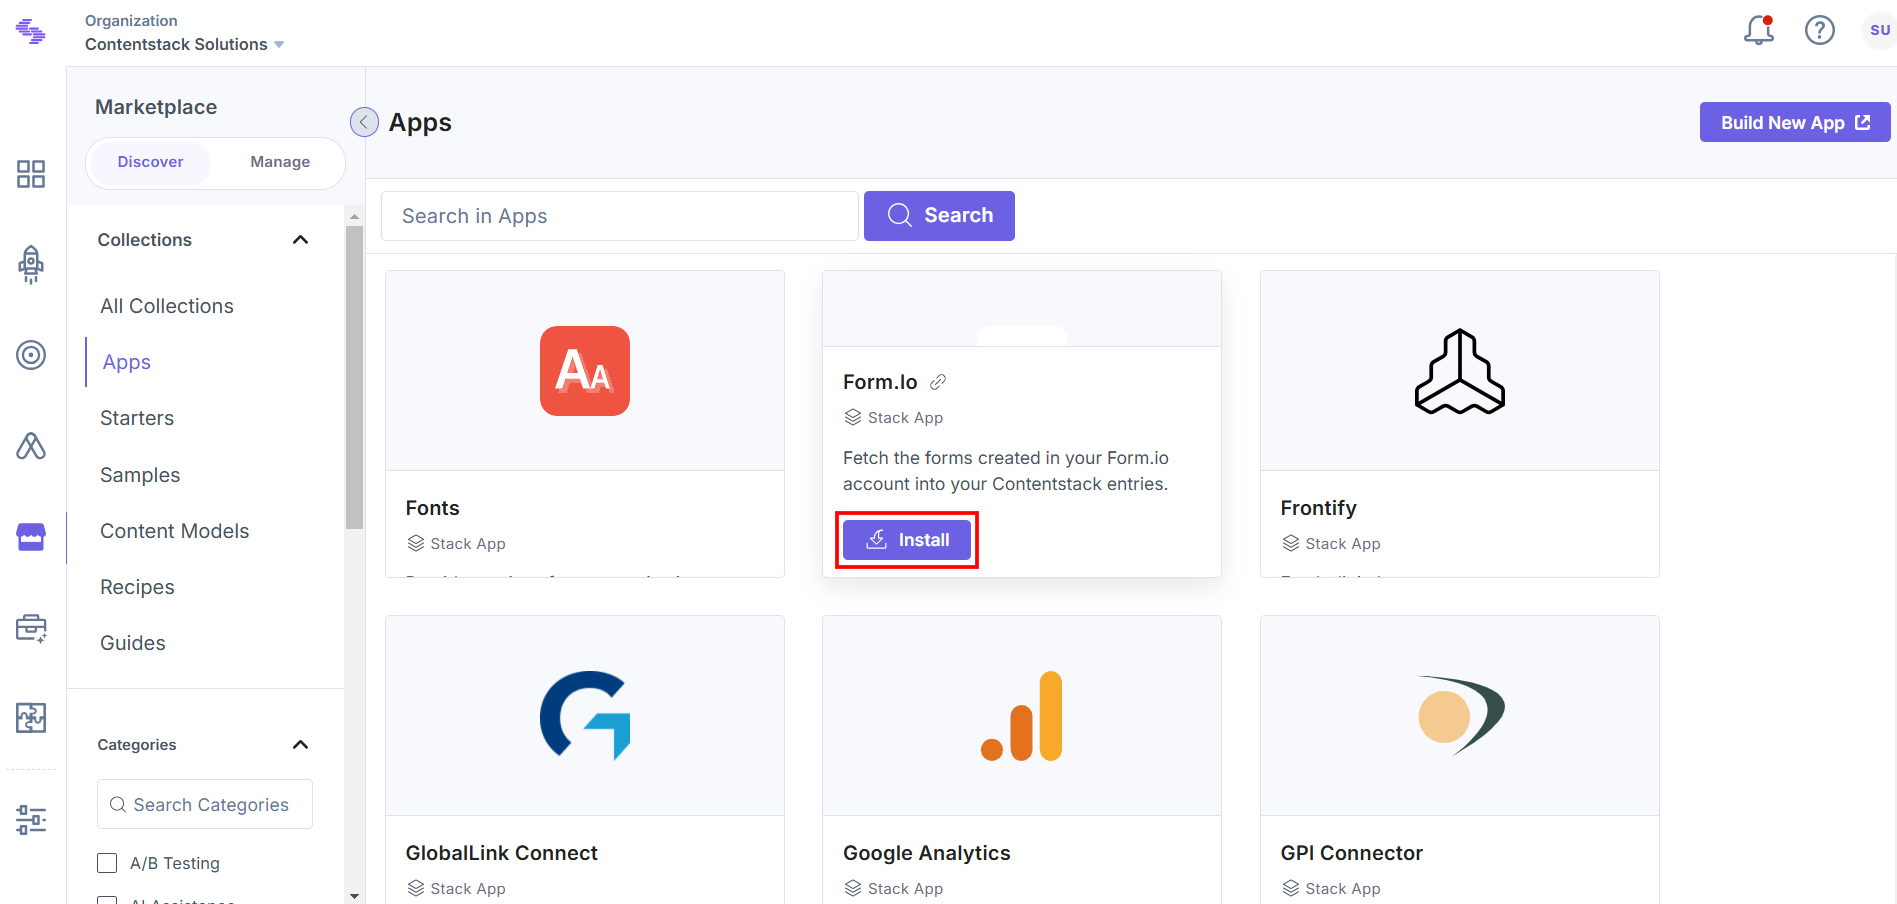The height and width of the screenshot is (904, 1897).
Task: Select Starters collection
Action: [x=137, y=418]
